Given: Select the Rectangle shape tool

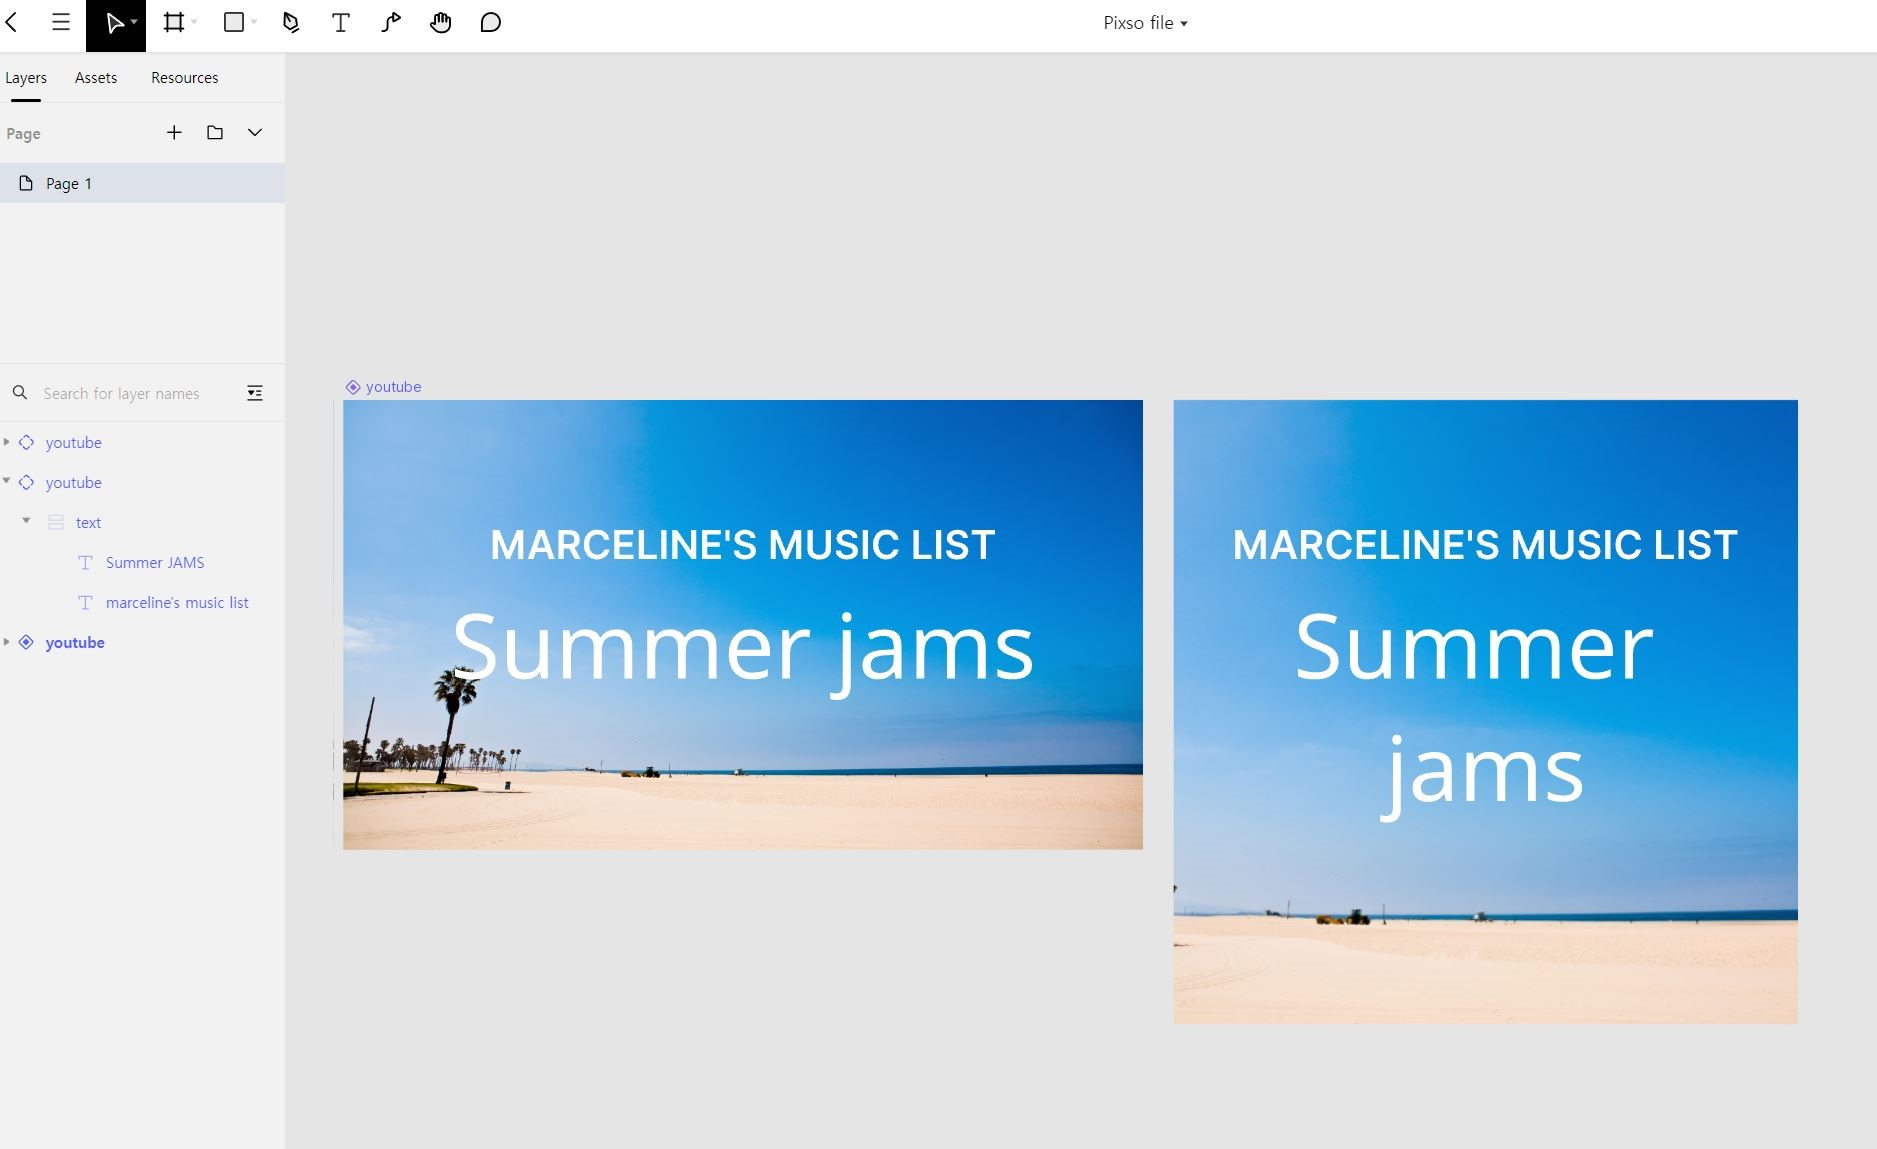Looking at the screenshot, I should click(x=234, y=23).
